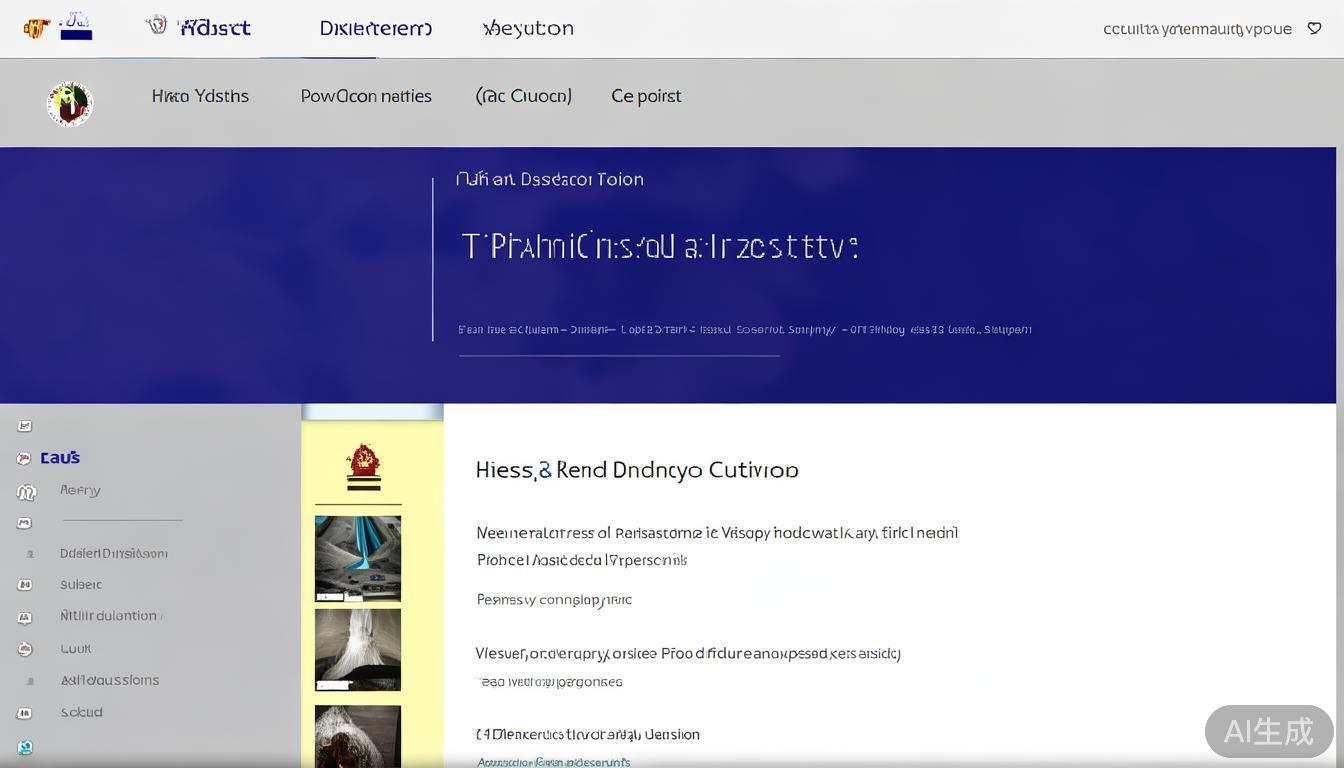Click the 'Ce poirst' navigation link
The height and width of the screenshot is (768, 1344).
tap(646, 96)
